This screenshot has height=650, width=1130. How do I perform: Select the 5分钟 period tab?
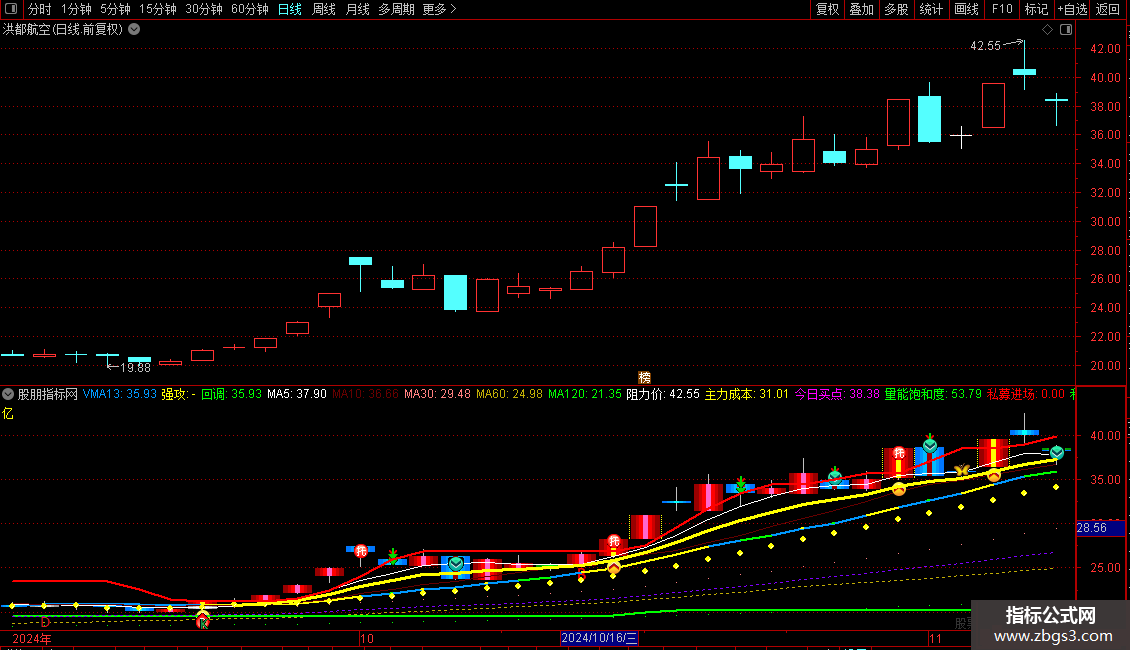click(x=115, y=9)
